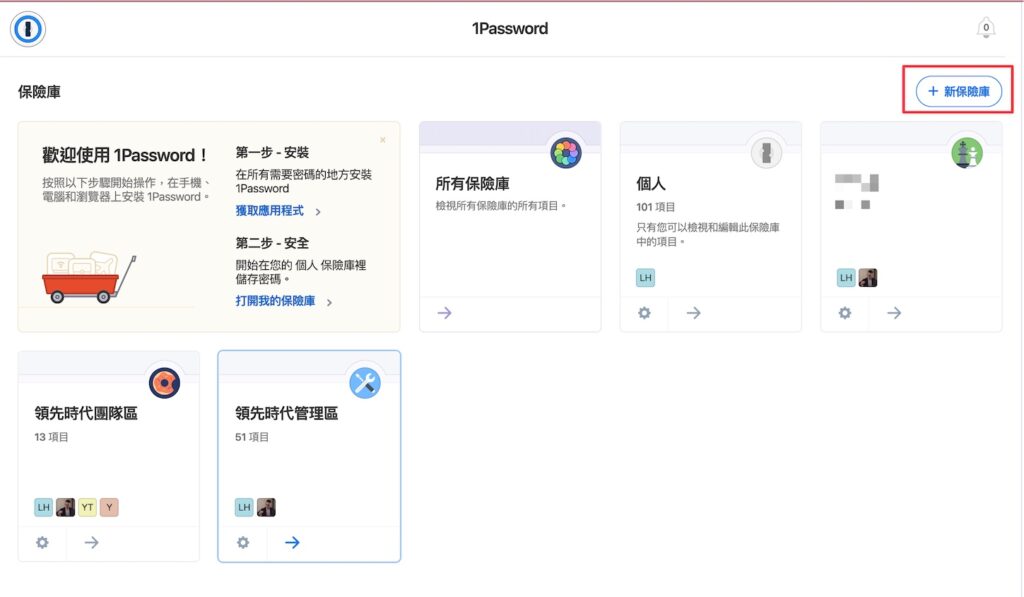Open settings gear of 個人 vault
This screenshot has width=1024, height=597.
coord(645,314)
